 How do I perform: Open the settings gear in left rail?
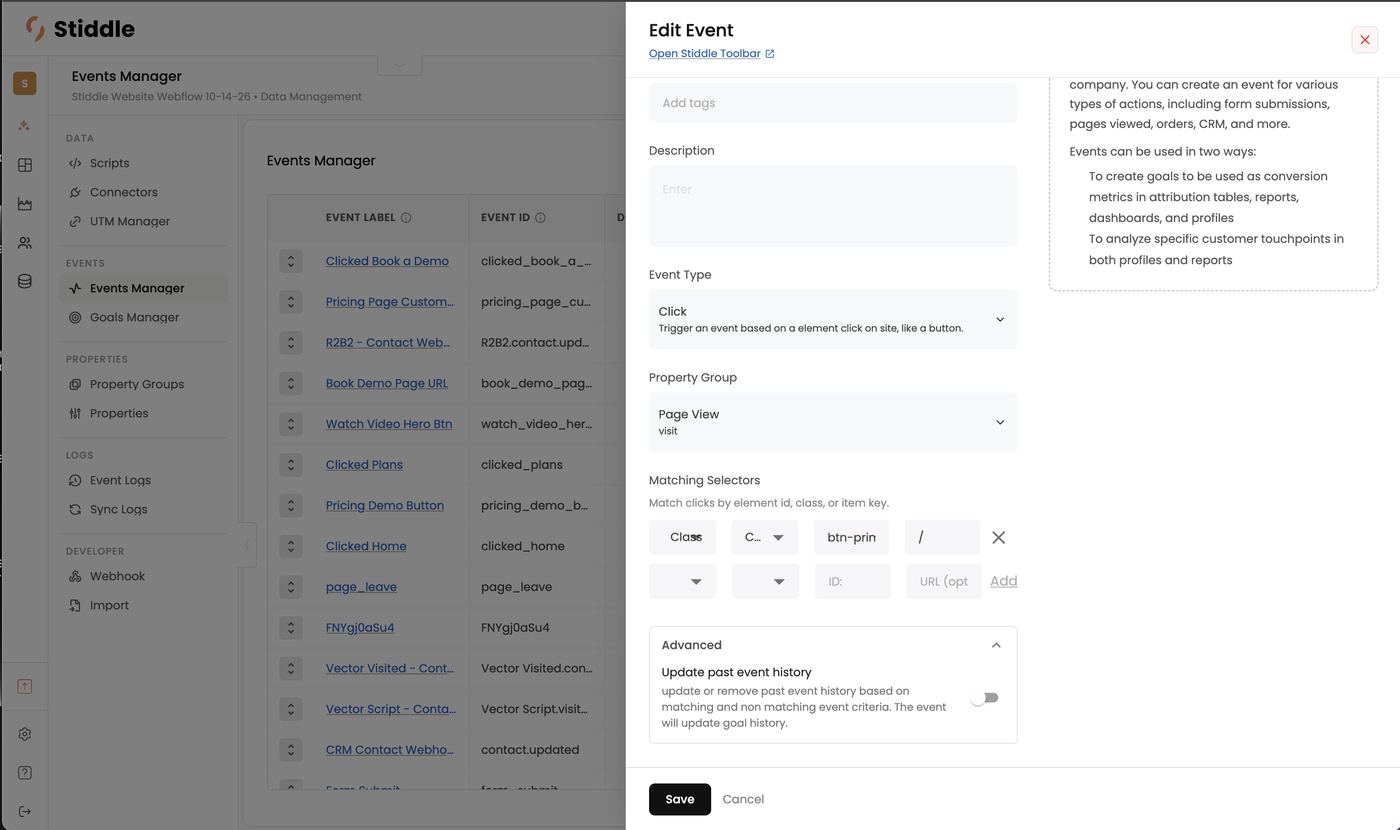coord(25,734)
